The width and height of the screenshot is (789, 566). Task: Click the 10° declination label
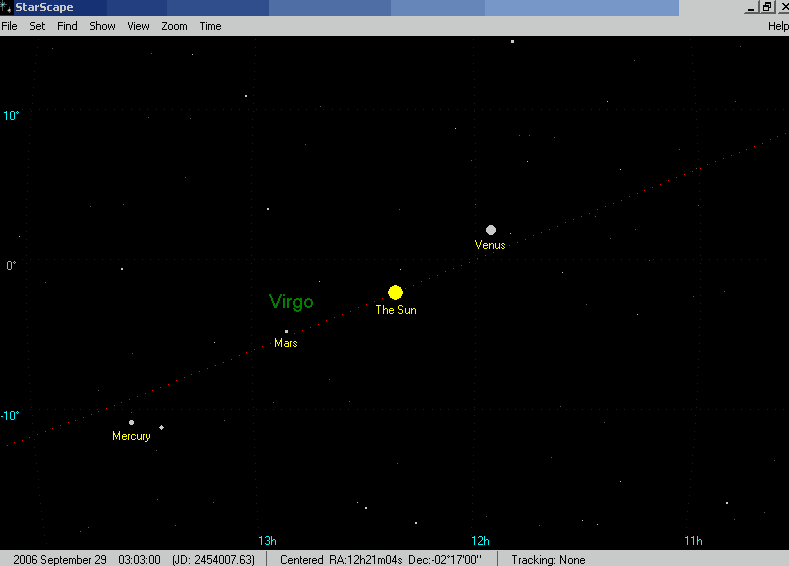click(x=11, y=116)
